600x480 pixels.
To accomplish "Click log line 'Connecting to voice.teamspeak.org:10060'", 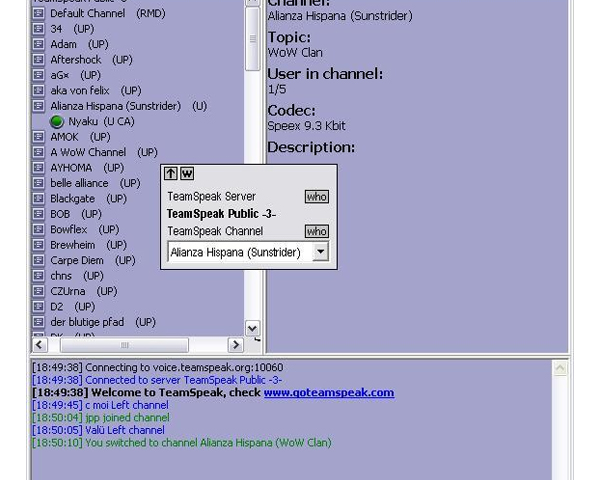I will click(x=158, y=367).
